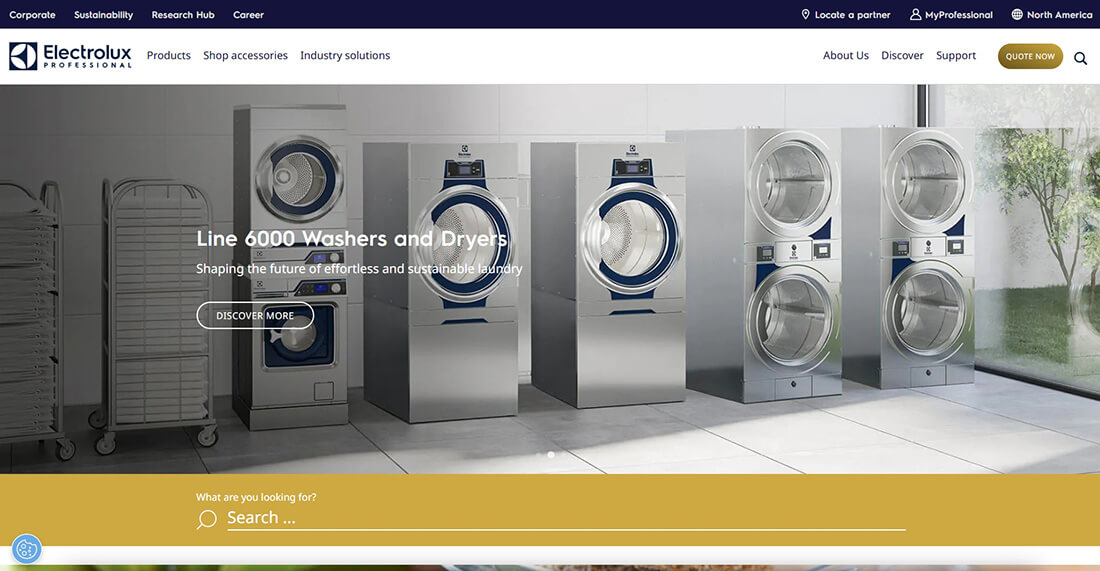The width and height of the screenshot is (1100, 571).
Task: Click the Electrolux Professional logo
Action: 70,56
